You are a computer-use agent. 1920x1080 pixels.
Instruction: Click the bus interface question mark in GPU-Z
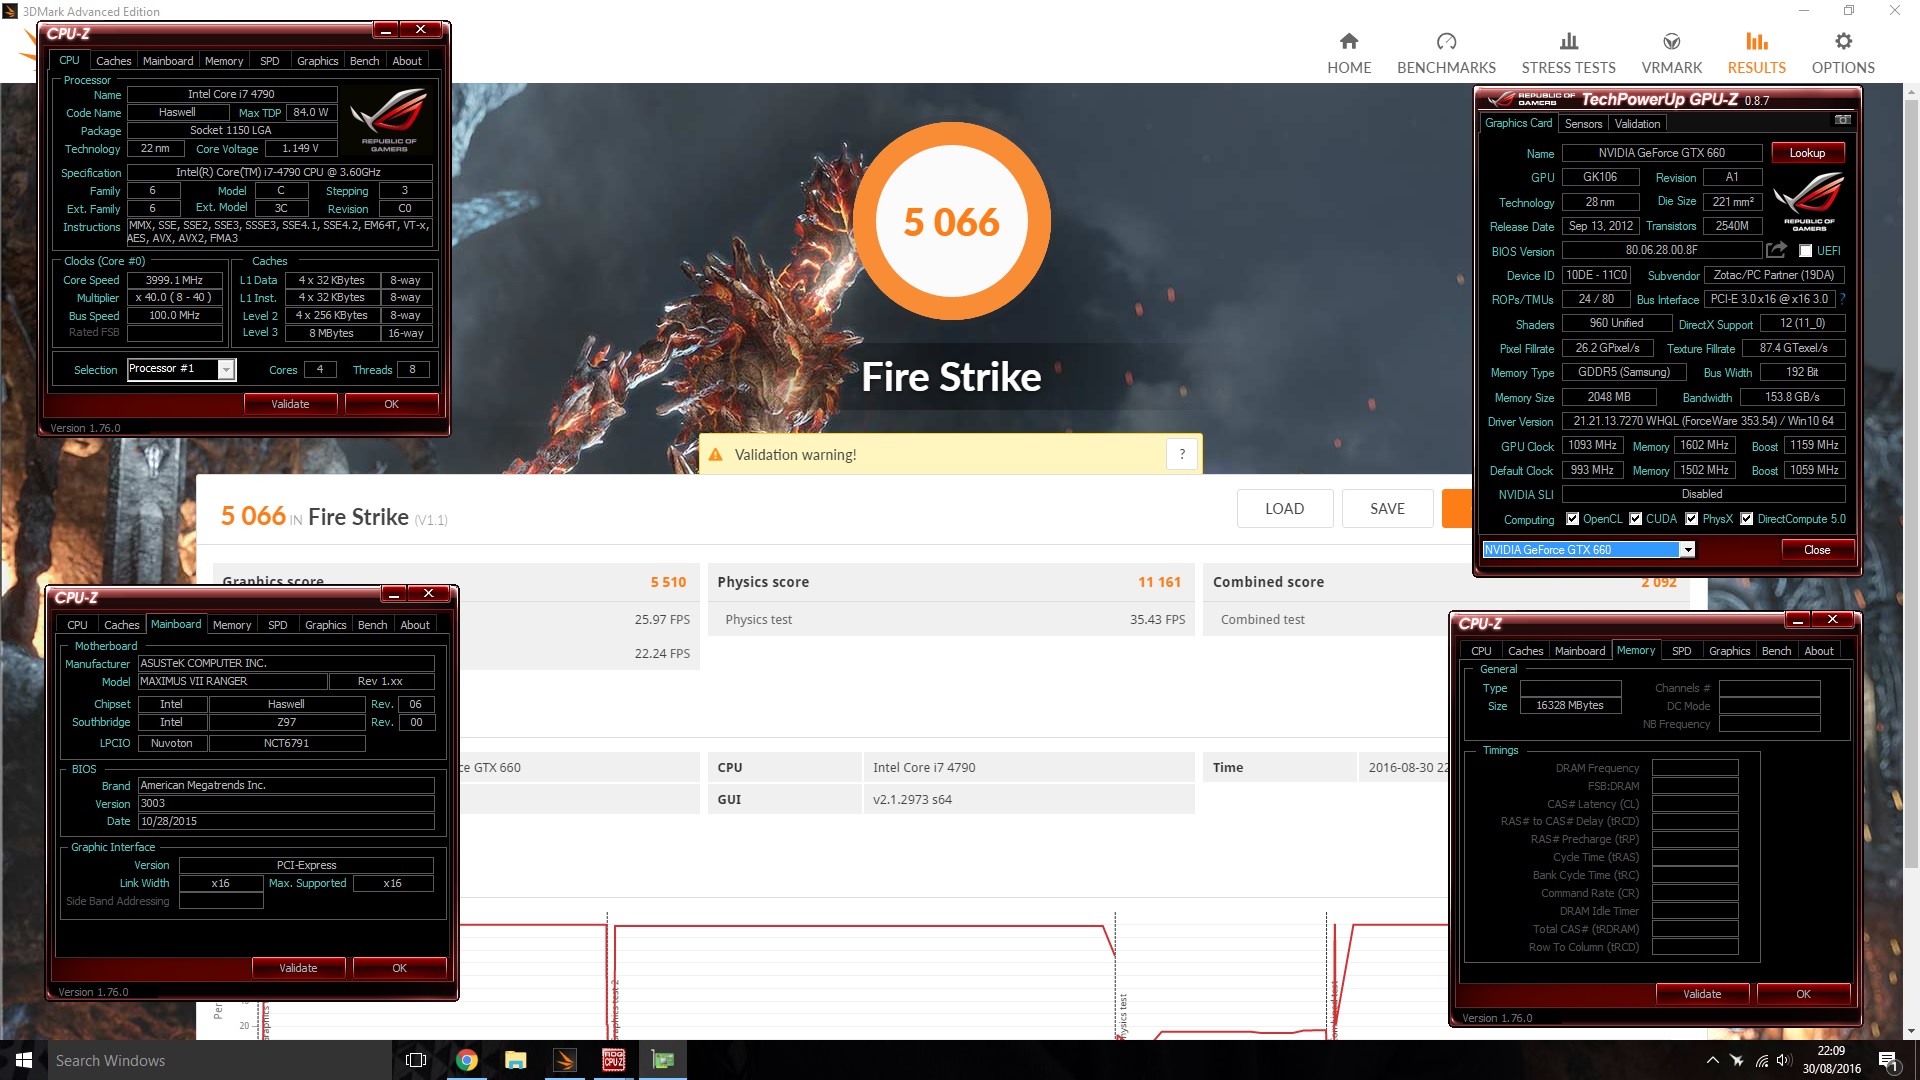point(1842,299)
